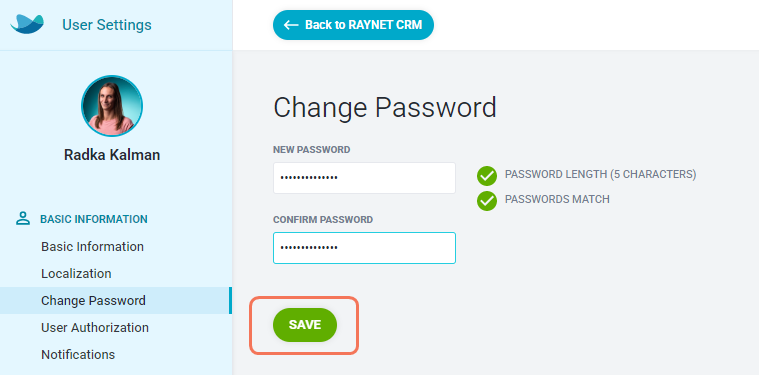Click the BASIC INFORMATION section header
This screenshot has width=759, height=375.
click(94, 219)
